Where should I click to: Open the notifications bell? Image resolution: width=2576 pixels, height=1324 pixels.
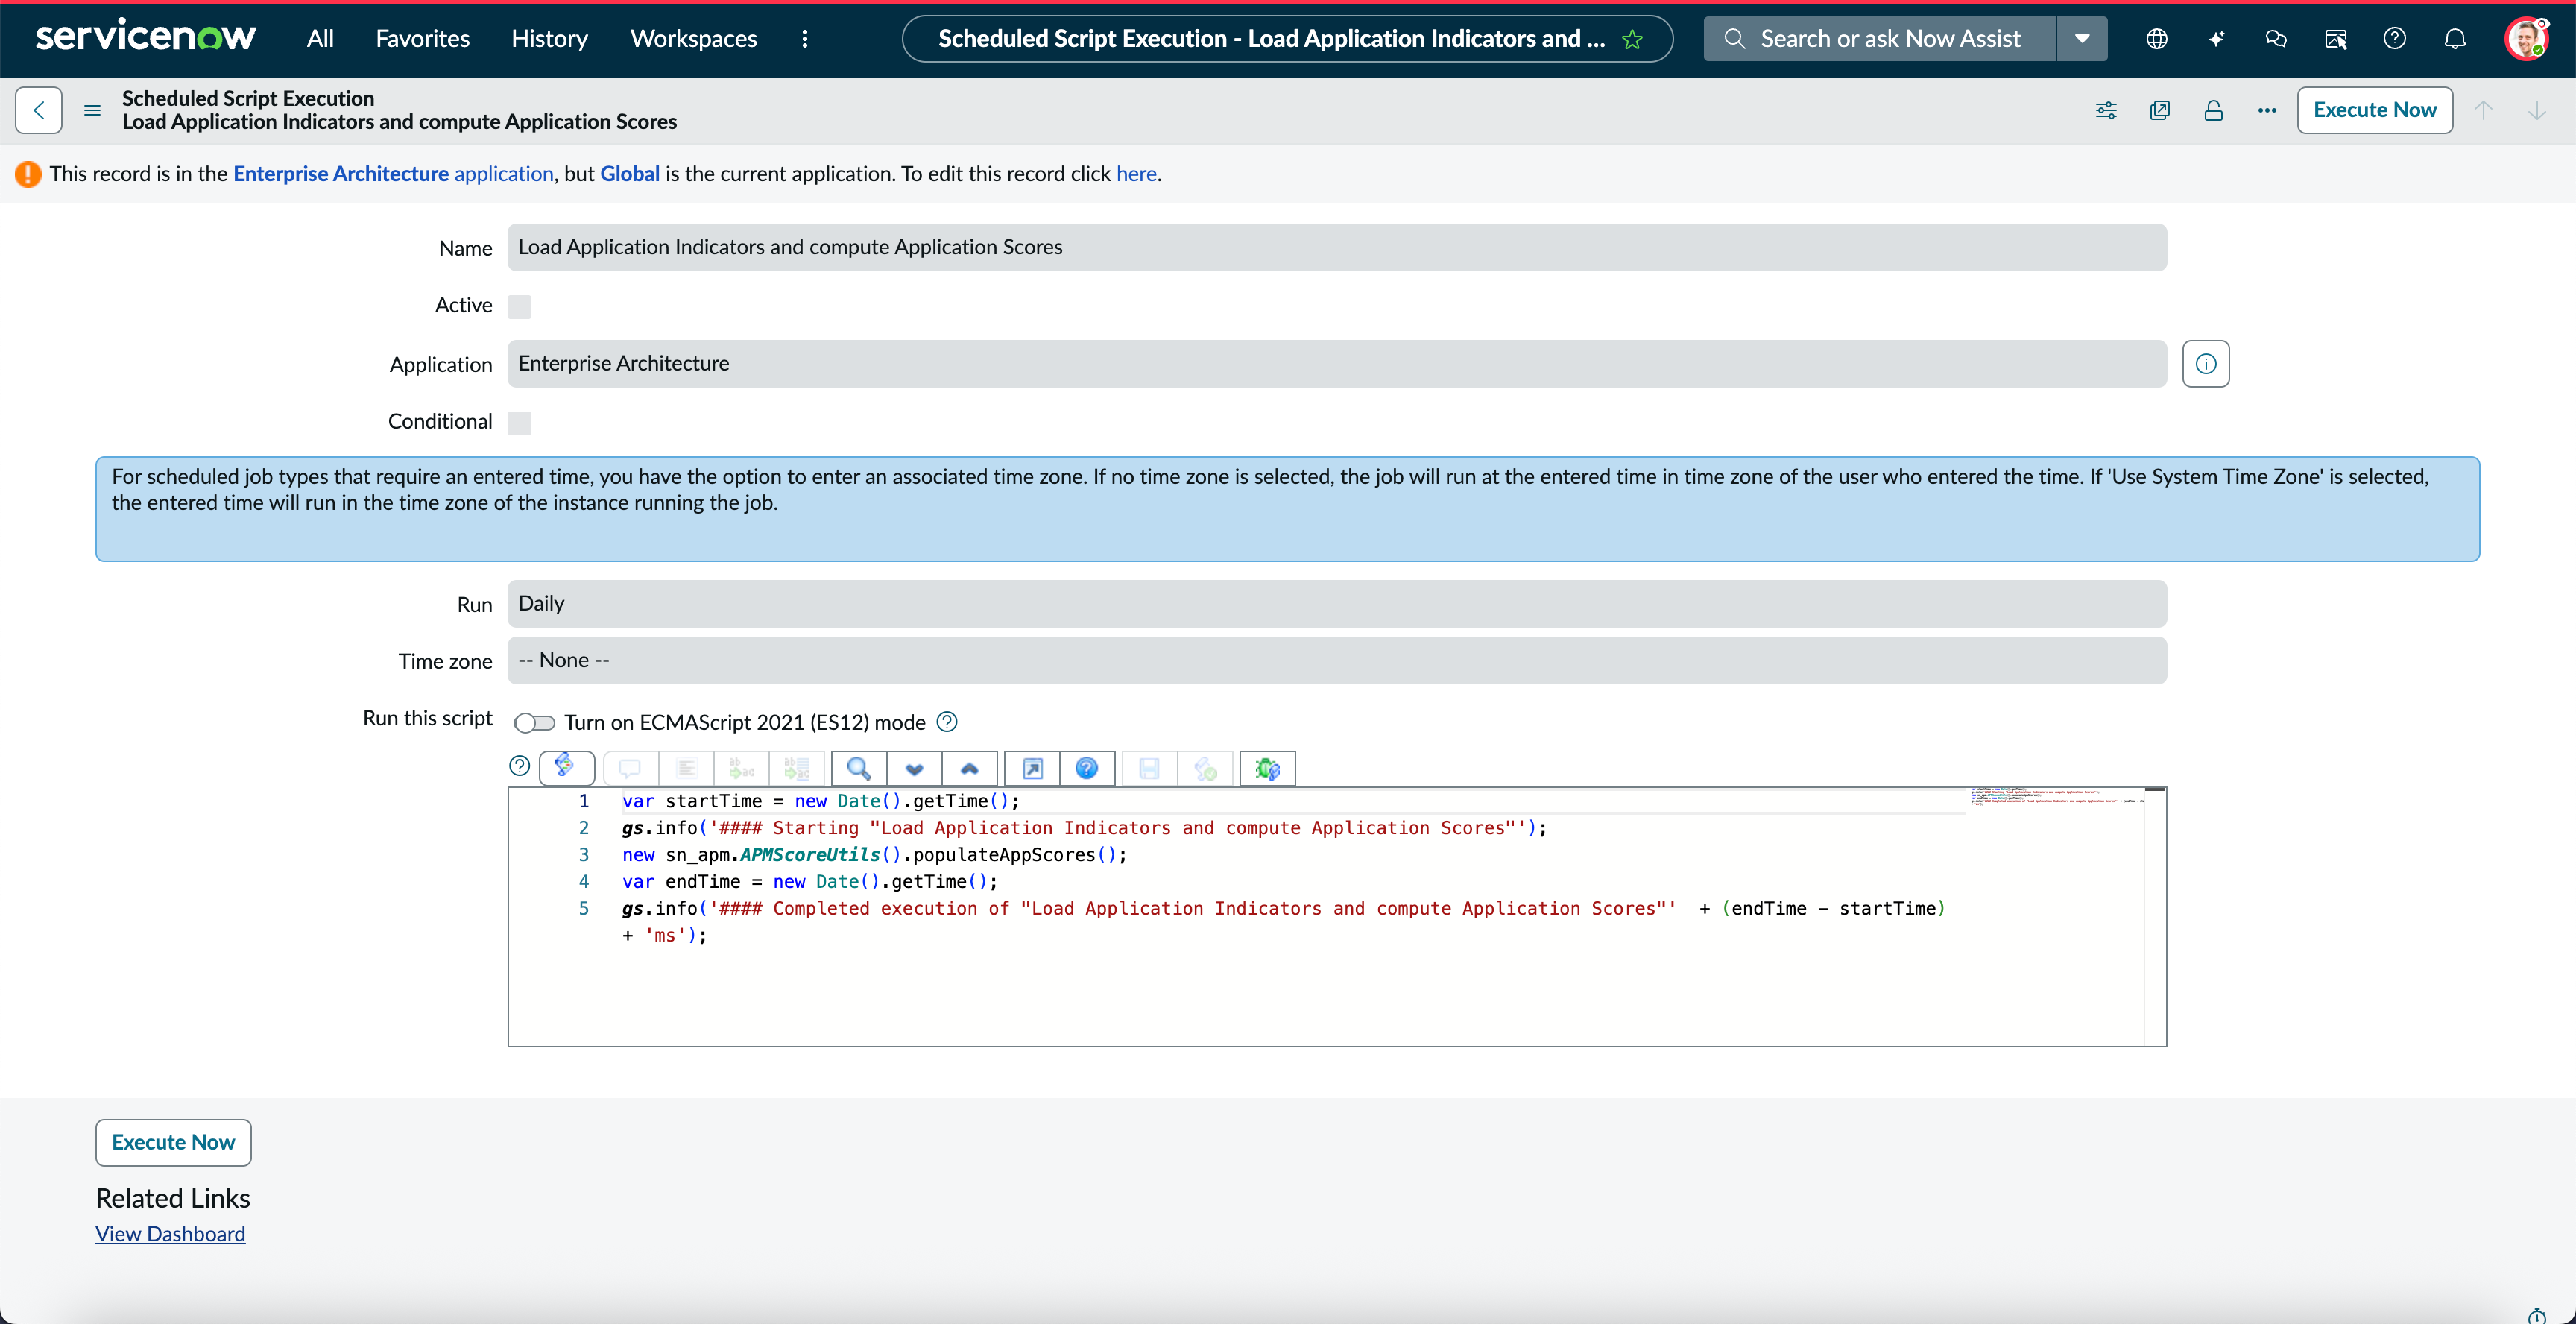point(2455,39)
